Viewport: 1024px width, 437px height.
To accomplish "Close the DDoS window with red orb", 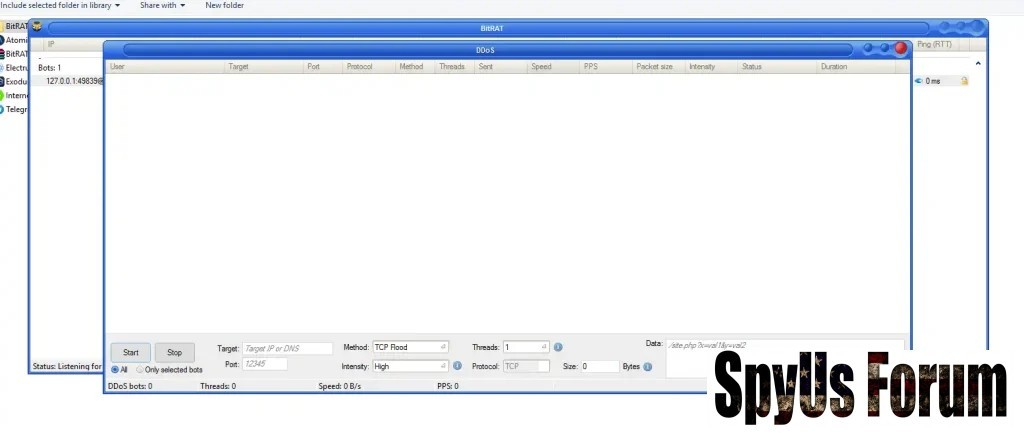I will coord(900,47).
